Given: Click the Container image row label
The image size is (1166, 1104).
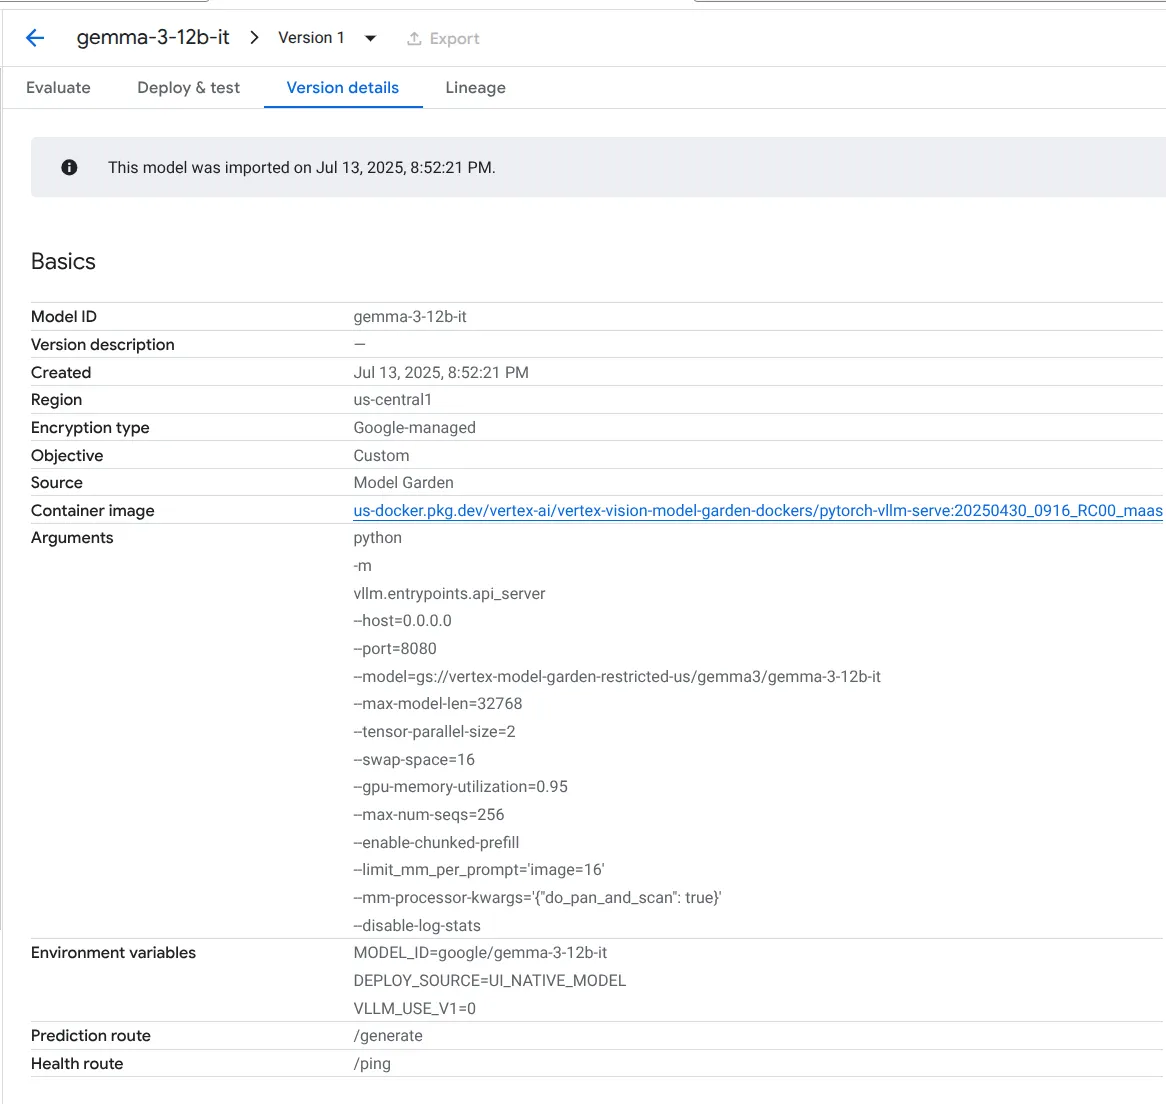Looking at the screenshot, I should pos(93,511).
